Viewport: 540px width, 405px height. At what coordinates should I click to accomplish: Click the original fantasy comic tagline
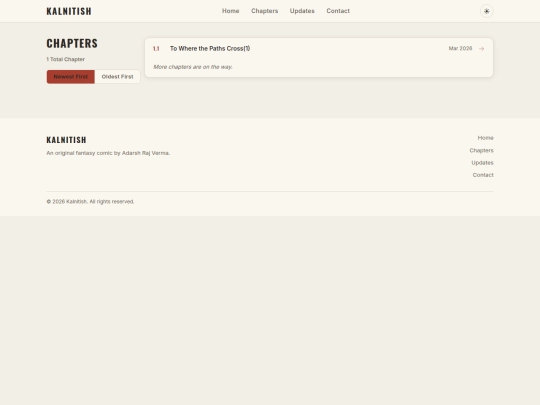click(x=108, y=153)
